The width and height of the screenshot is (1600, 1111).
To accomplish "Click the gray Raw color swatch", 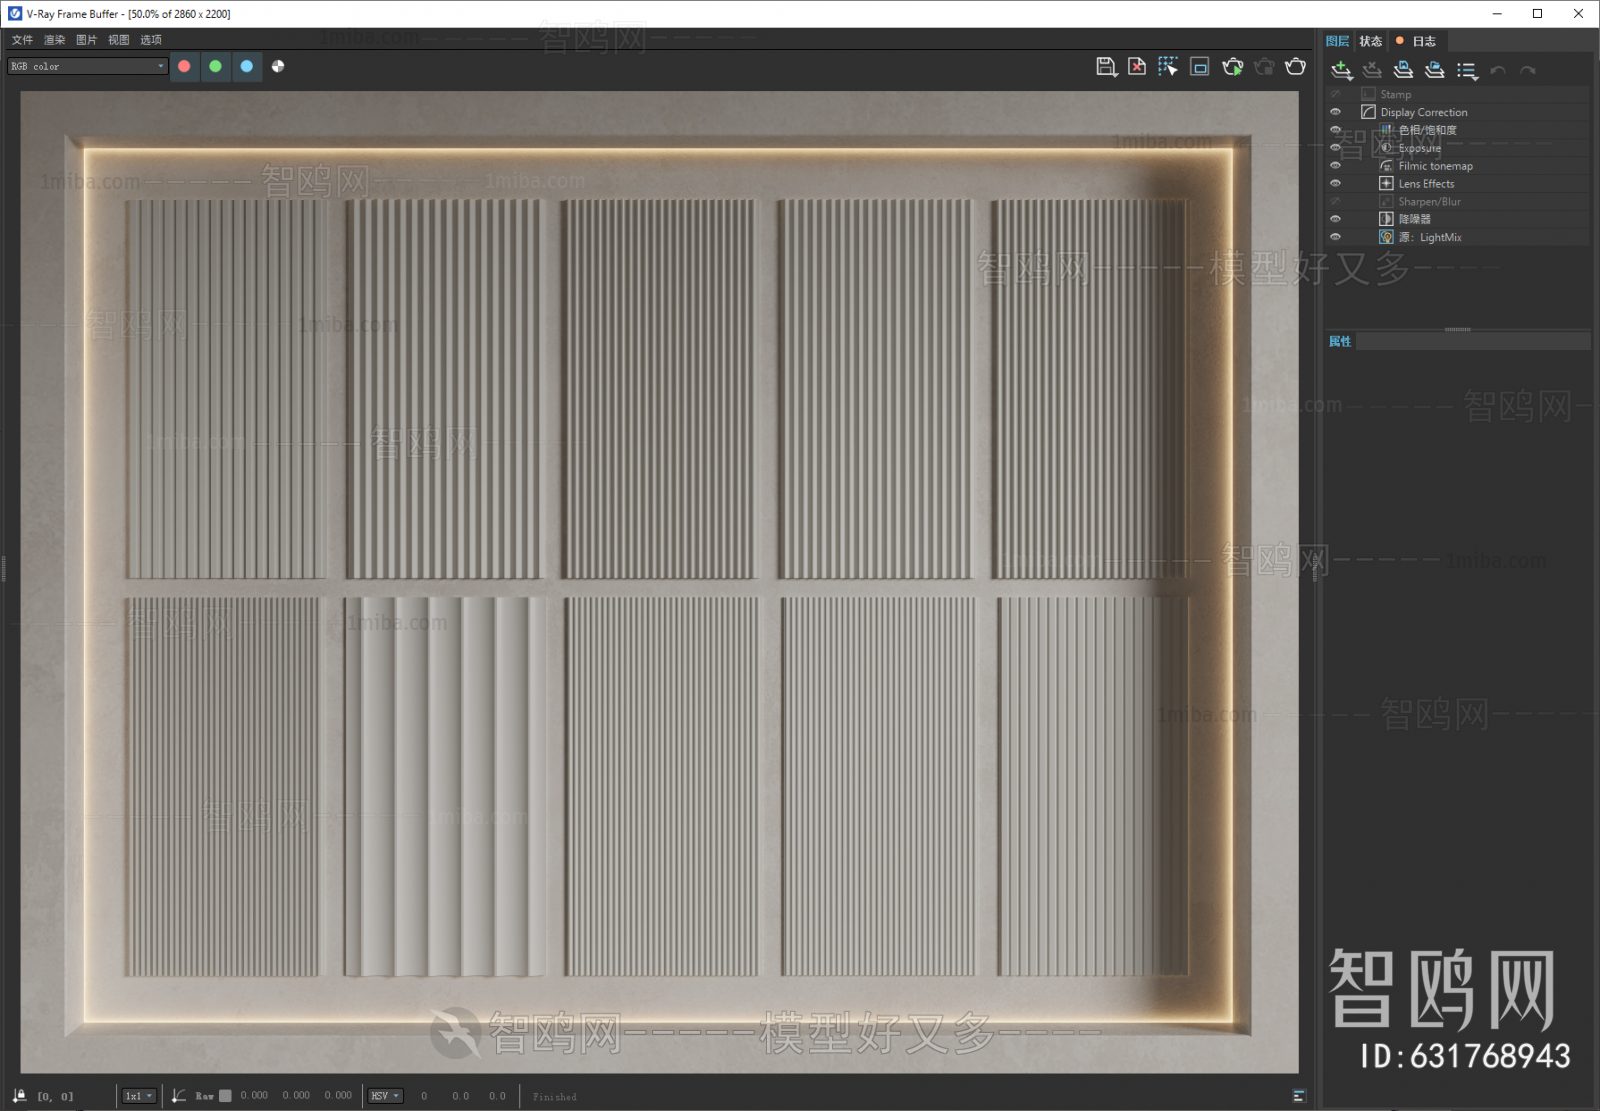I will (x=225, y=1096).
